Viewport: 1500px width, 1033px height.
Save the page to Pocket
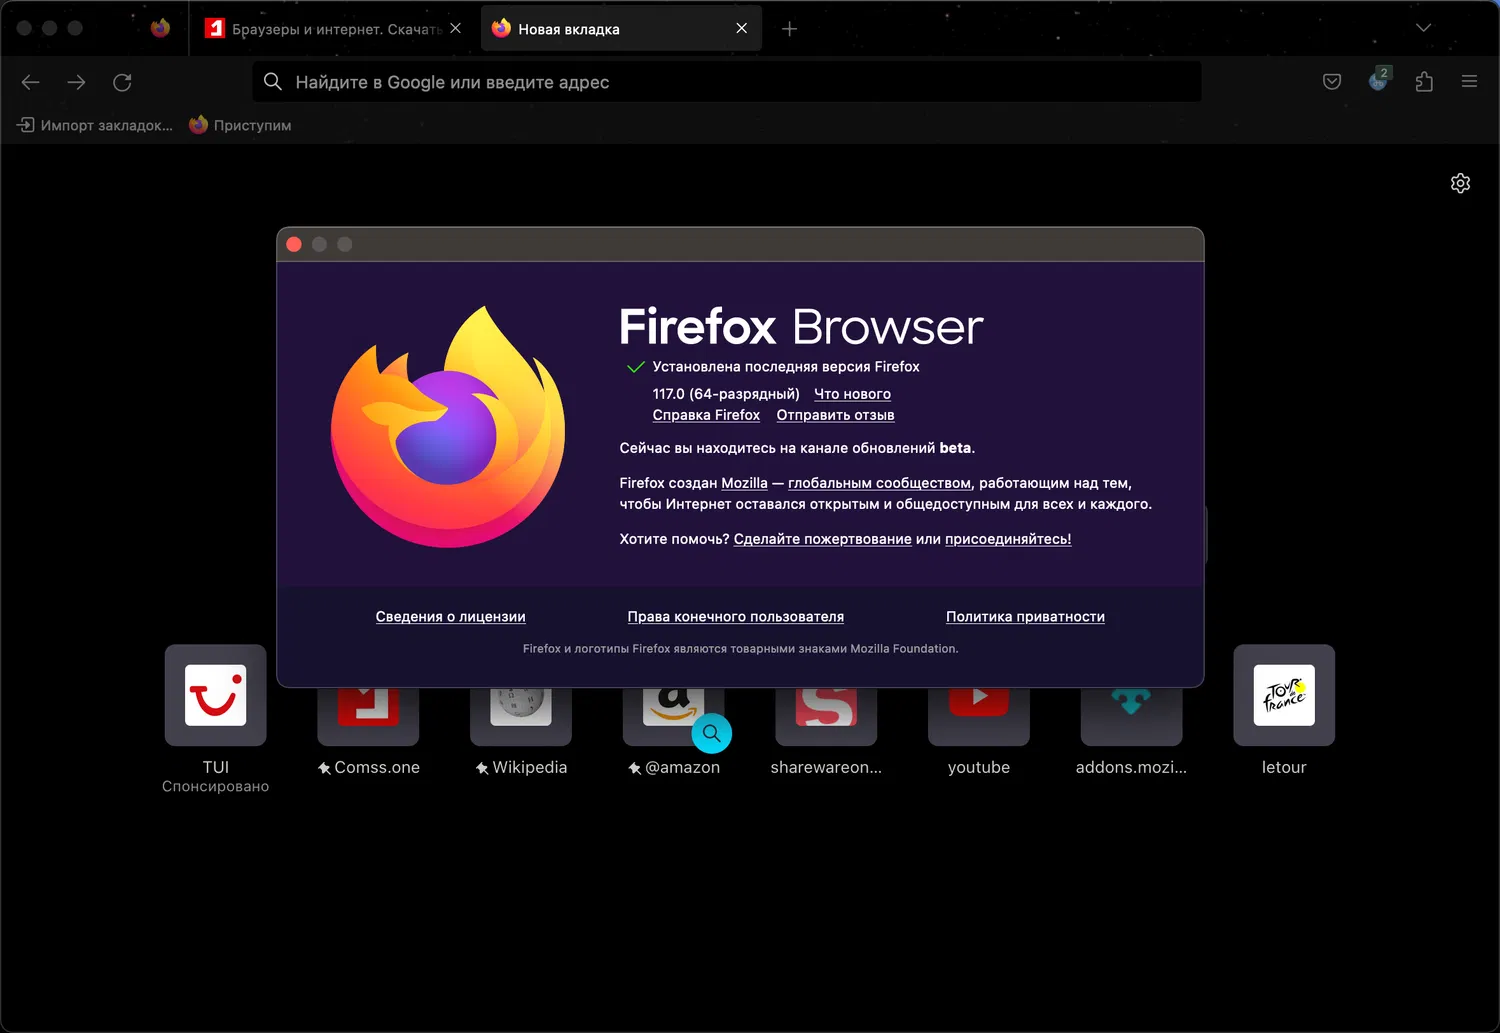pyautogui.click(x=1331, y=82)
